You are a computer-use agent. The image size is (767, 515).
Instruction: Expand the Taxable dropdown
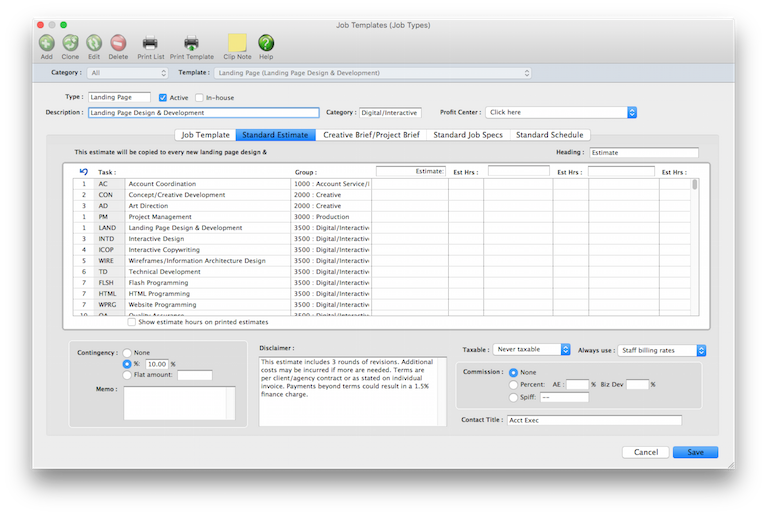(x=532, y=350)
